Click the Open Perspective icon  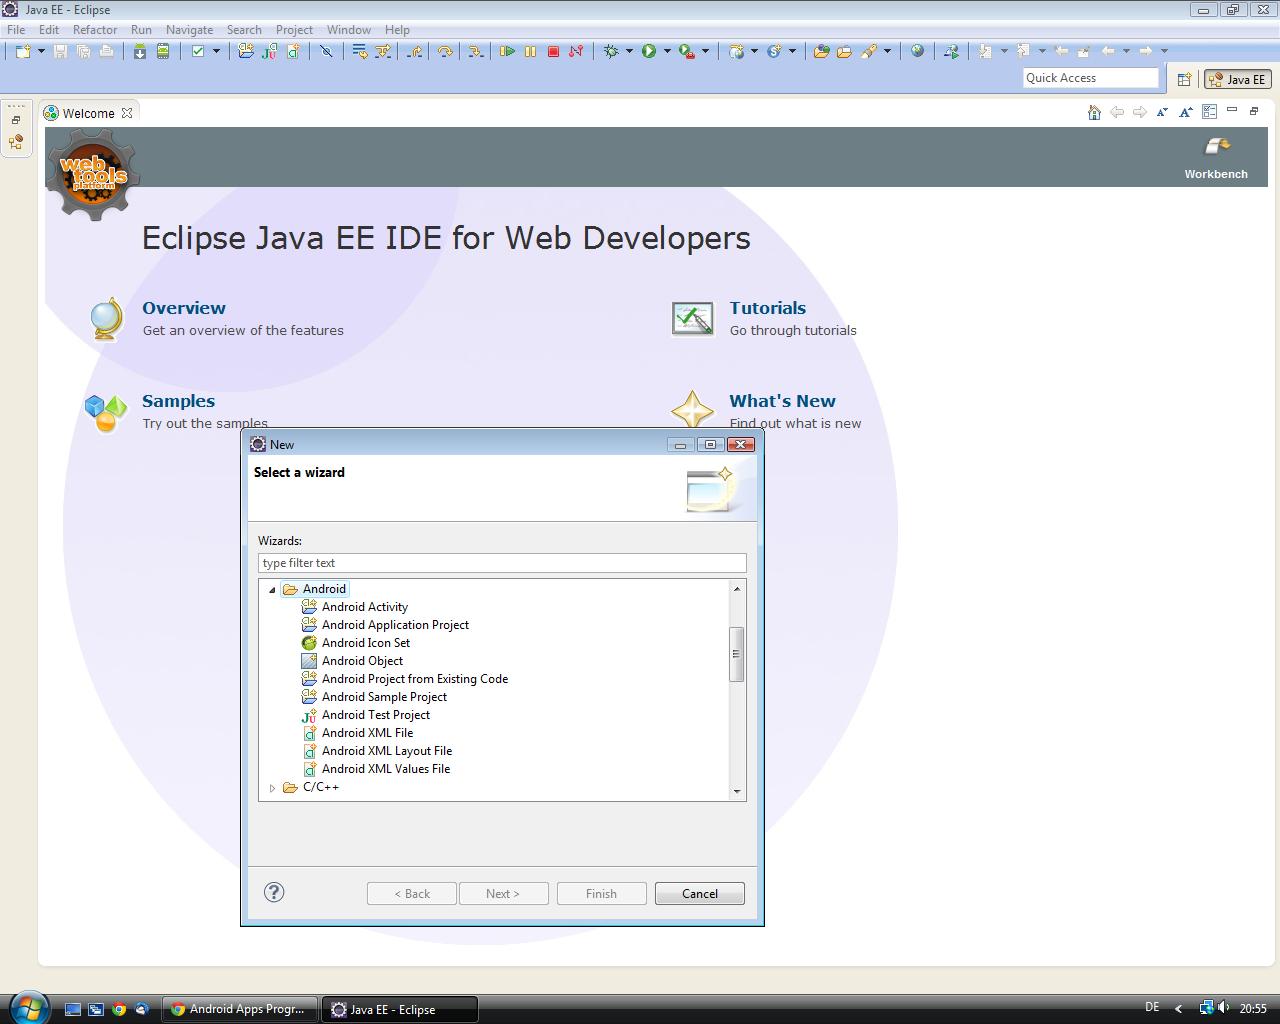pyautogui.click(x=1184, y=79)
